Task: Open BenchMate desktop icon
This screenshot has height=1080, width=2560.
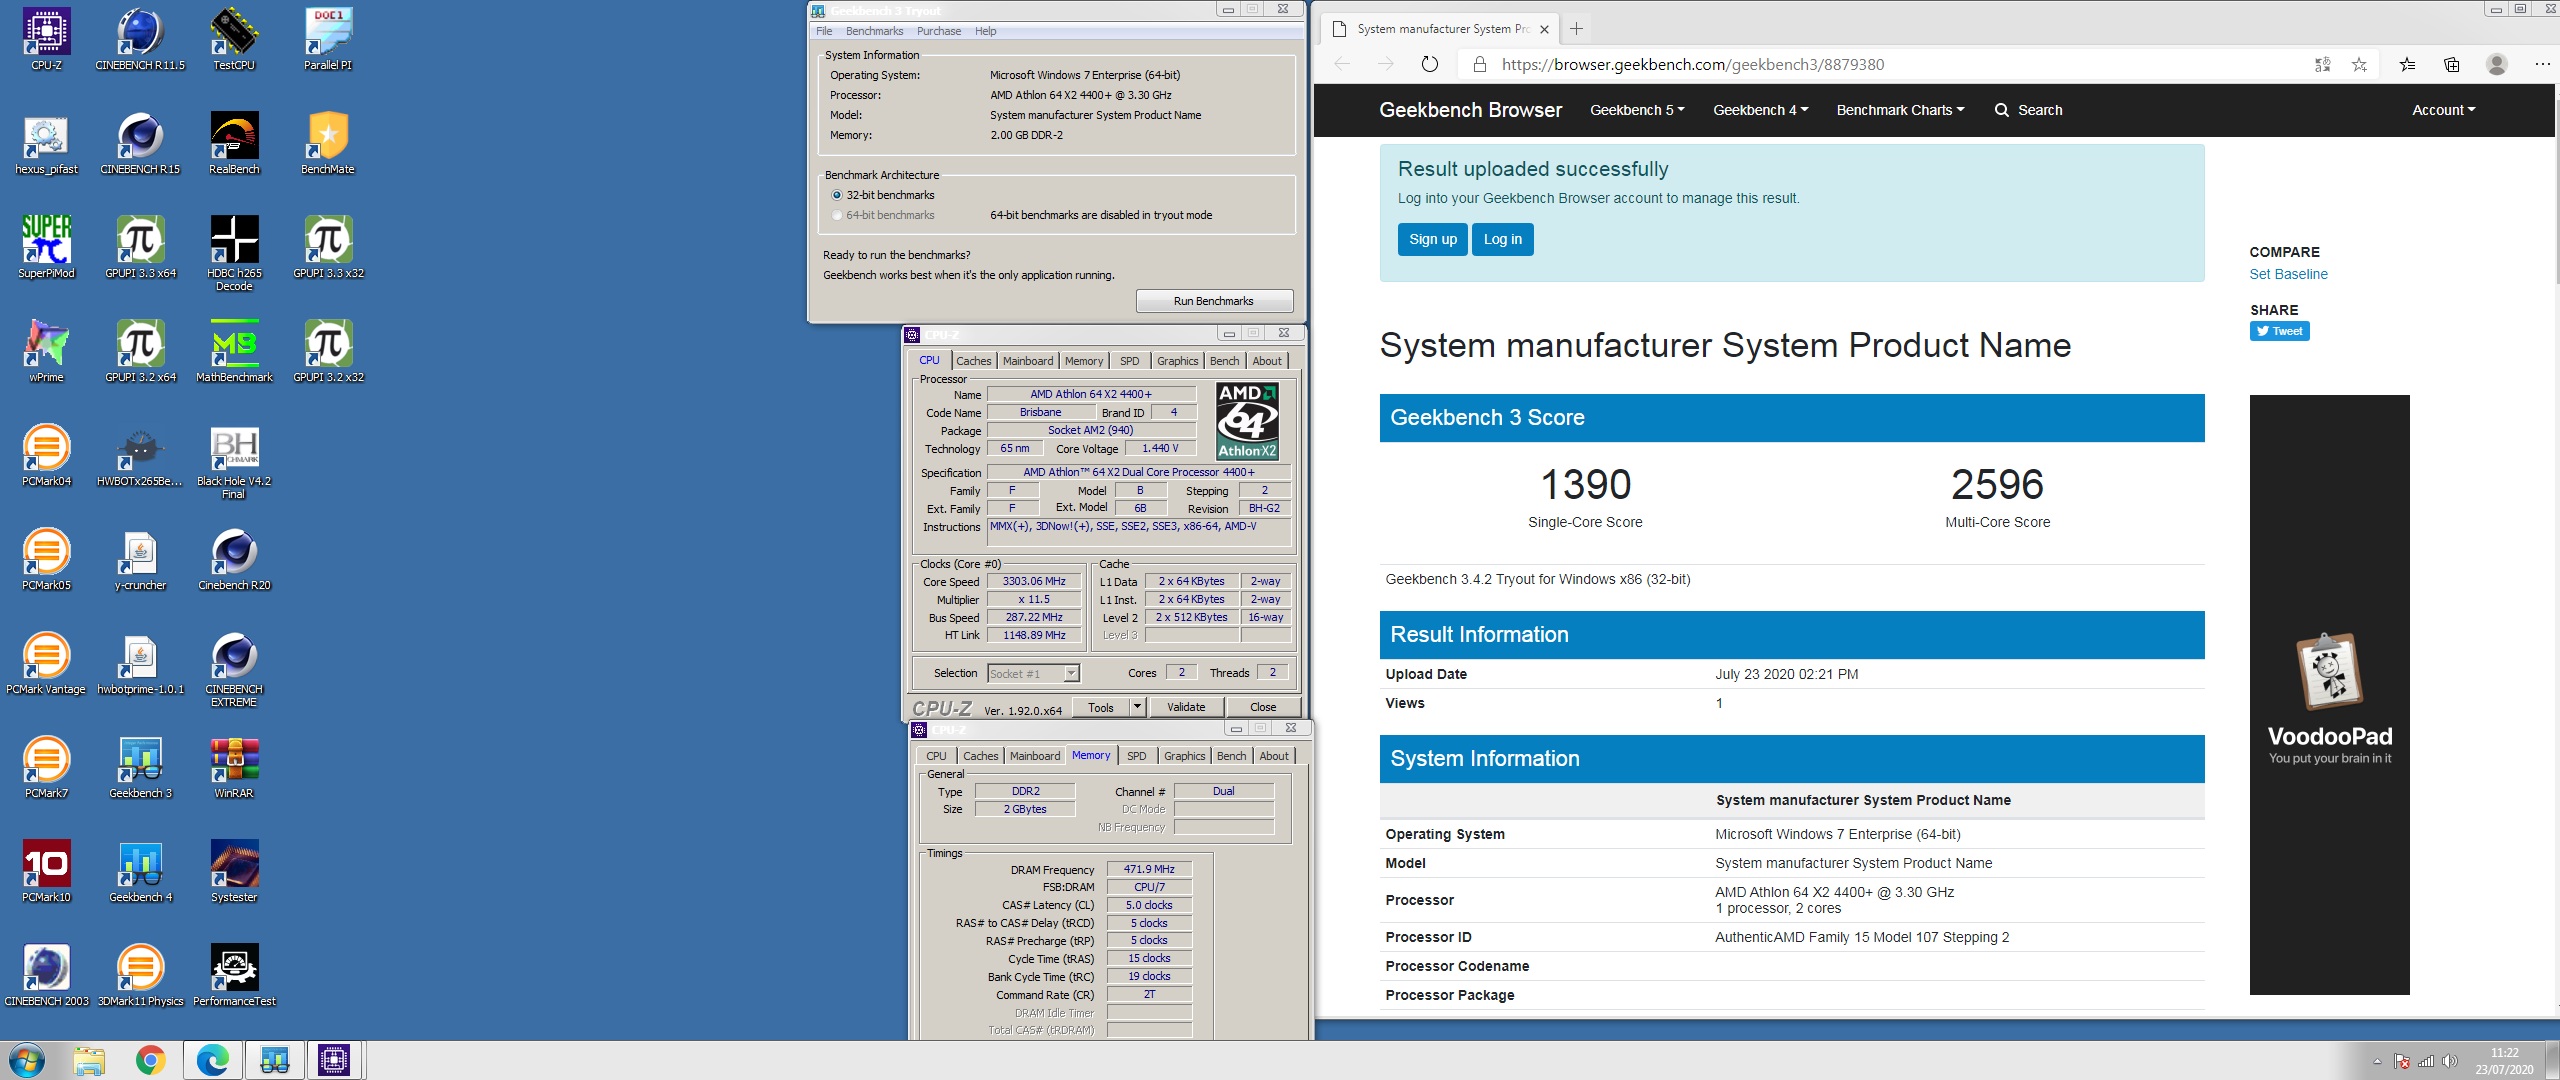Action: [x=328, y=144]
